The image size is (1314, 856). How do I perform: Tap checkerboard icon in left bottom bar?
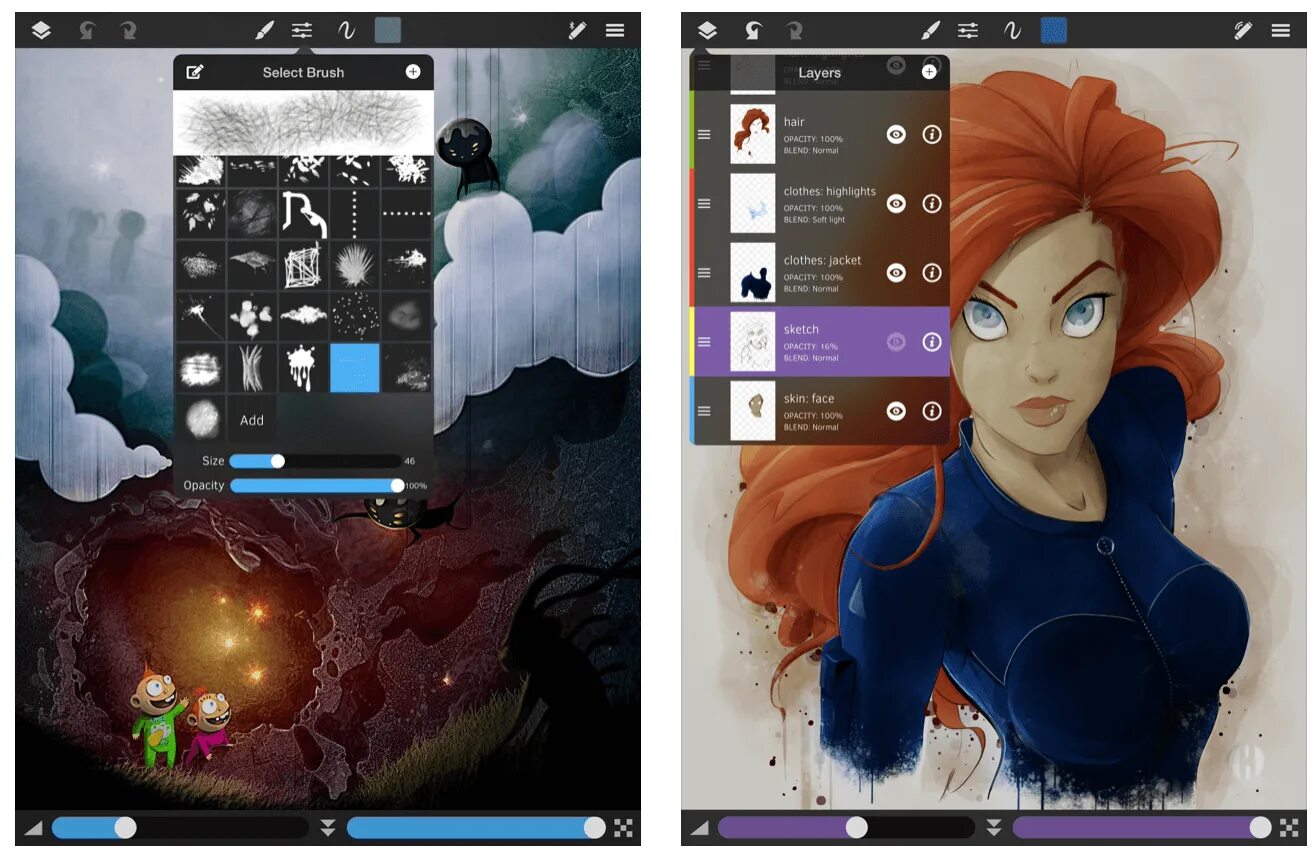pos(624,828)
